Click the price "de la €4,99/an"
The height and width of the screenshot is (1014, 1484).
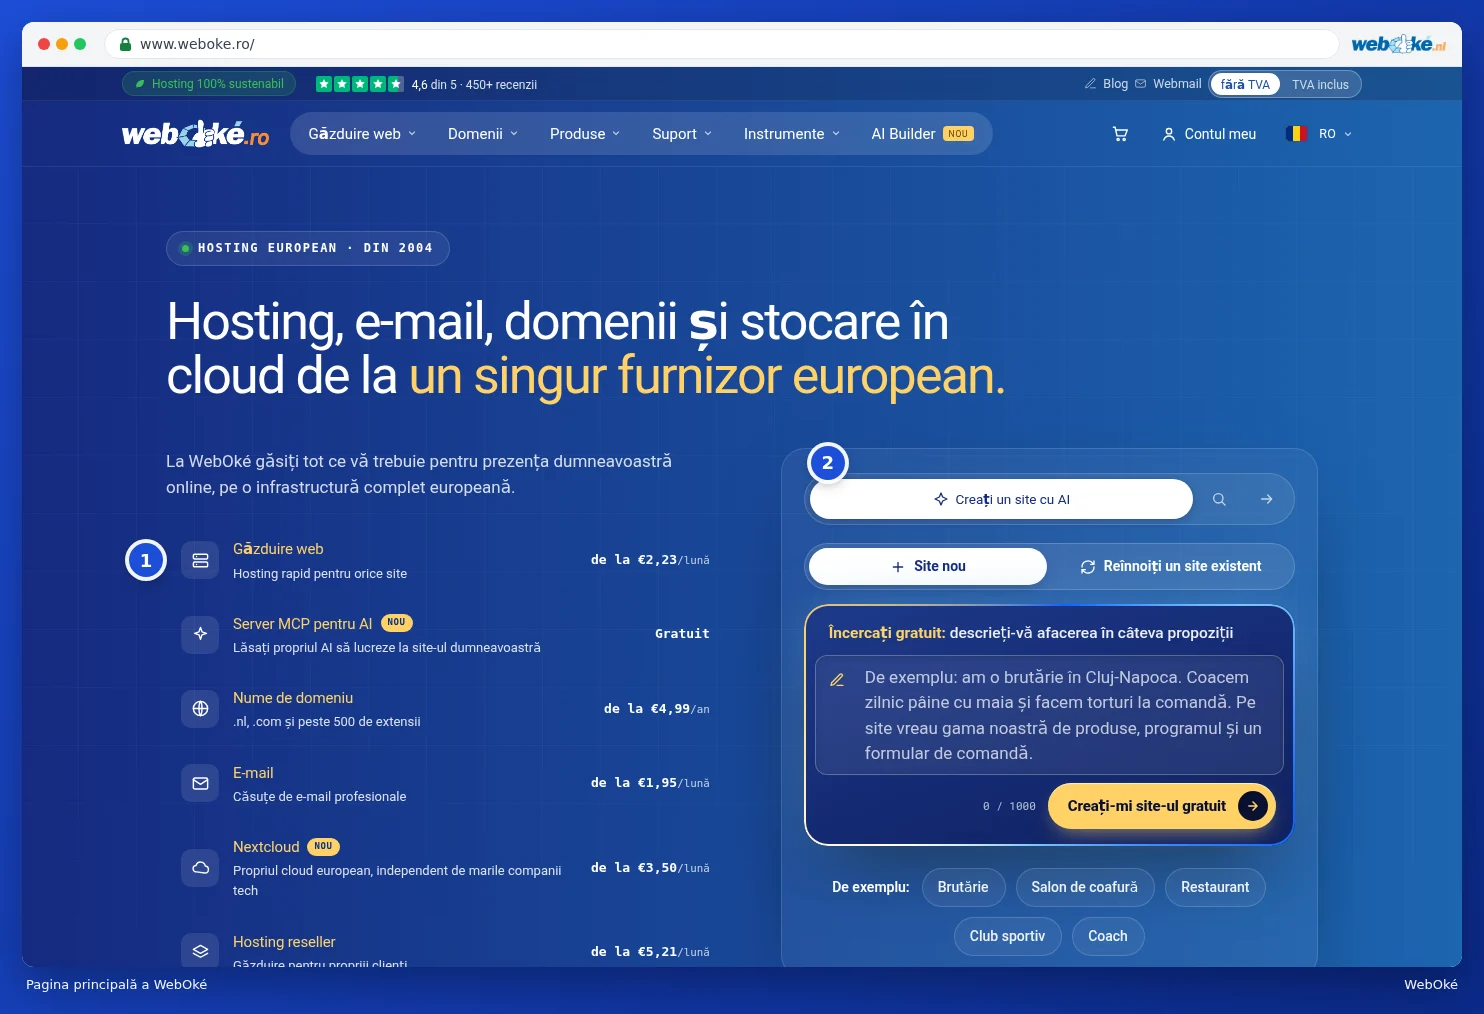[657, 709]
